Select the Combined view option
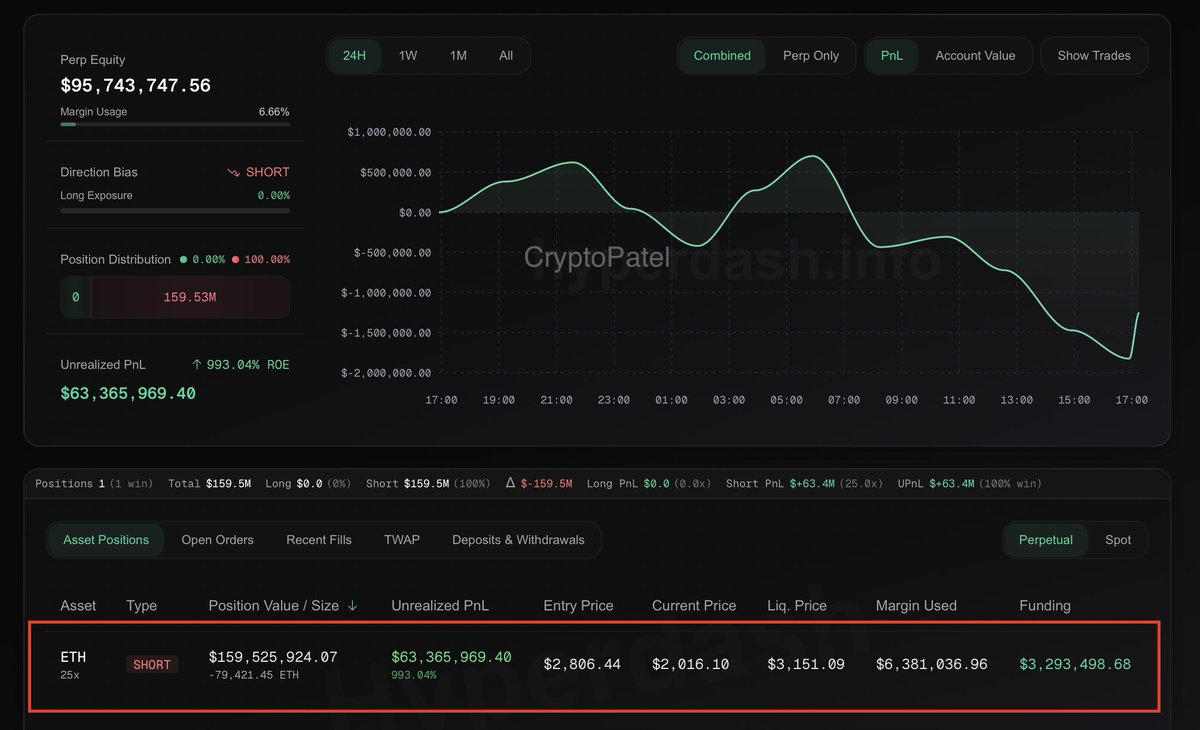This screenshot has width=1200, height=730. (722, 55)
